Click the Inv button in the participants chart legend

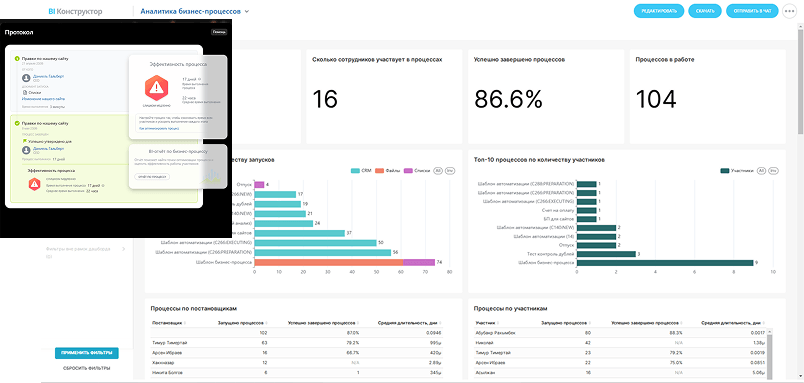click(773, 171)
